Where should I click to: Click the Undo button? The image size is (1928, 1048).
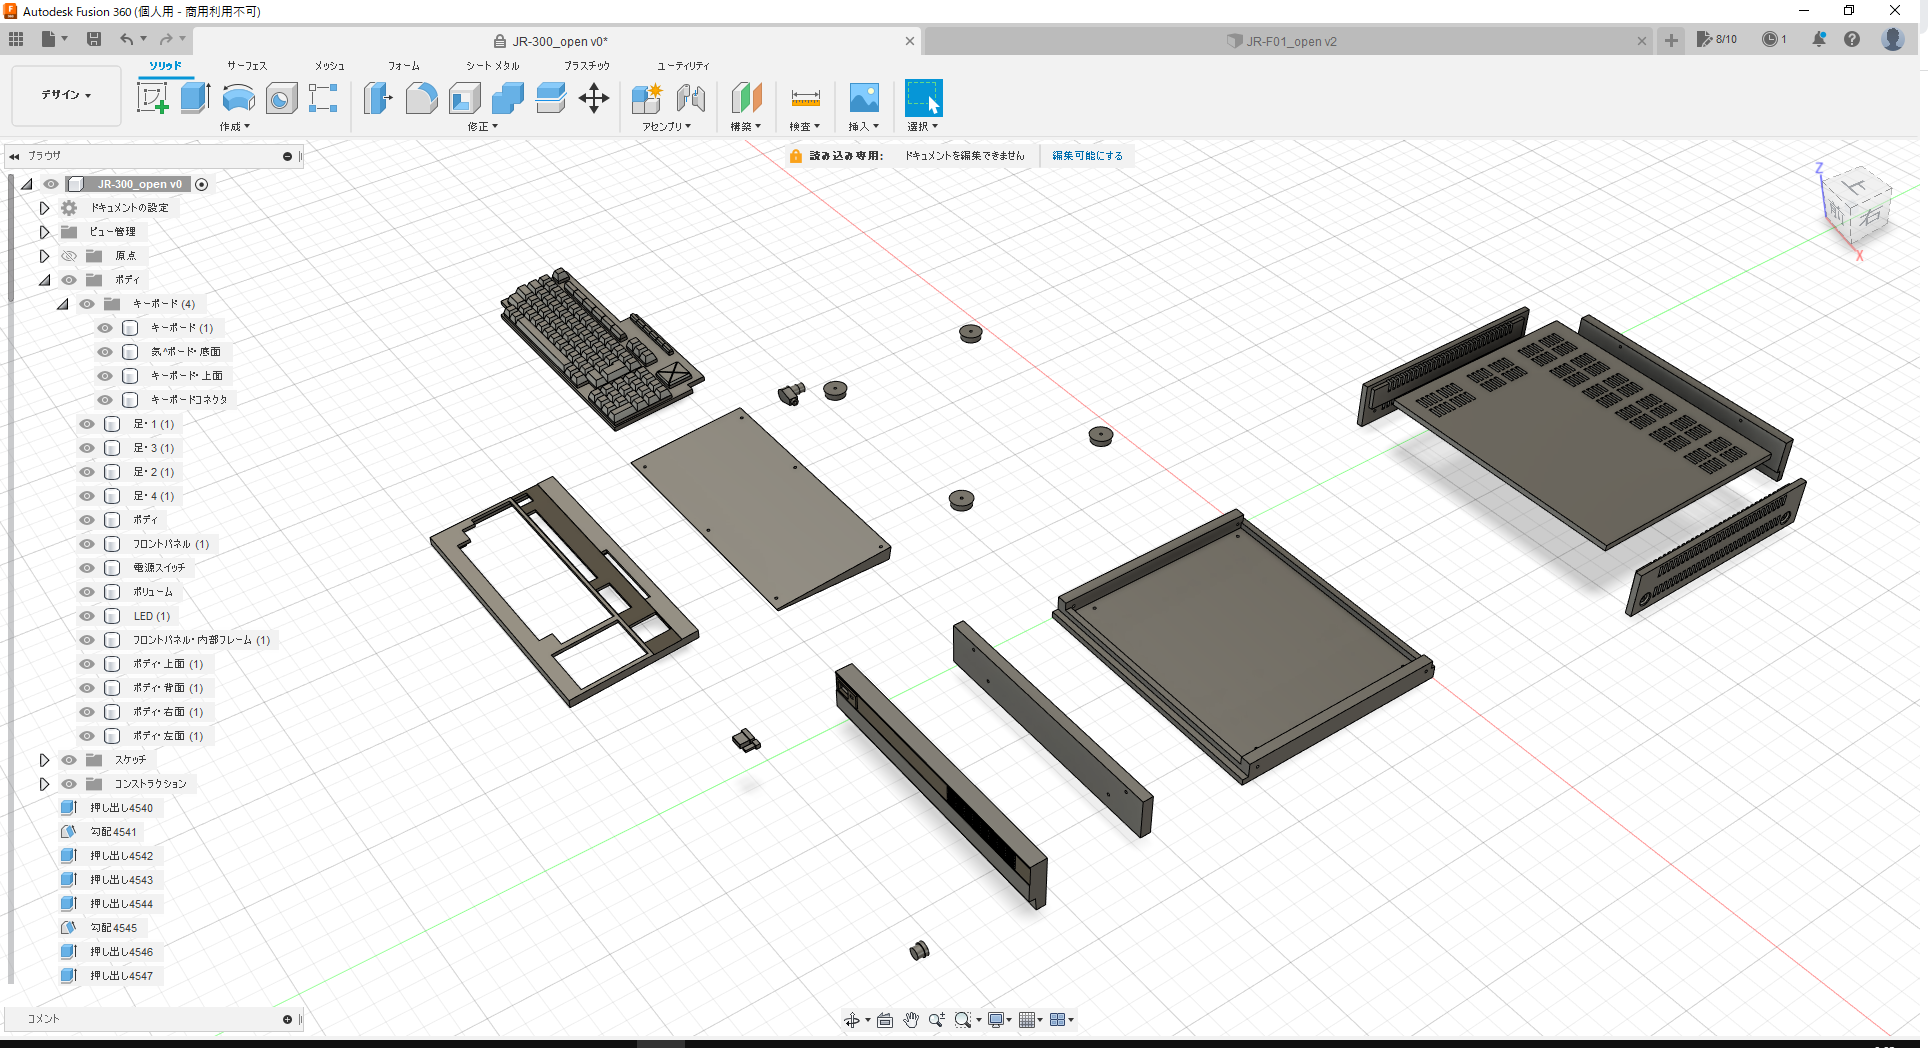pyautogui.click(x=128, y=38)
